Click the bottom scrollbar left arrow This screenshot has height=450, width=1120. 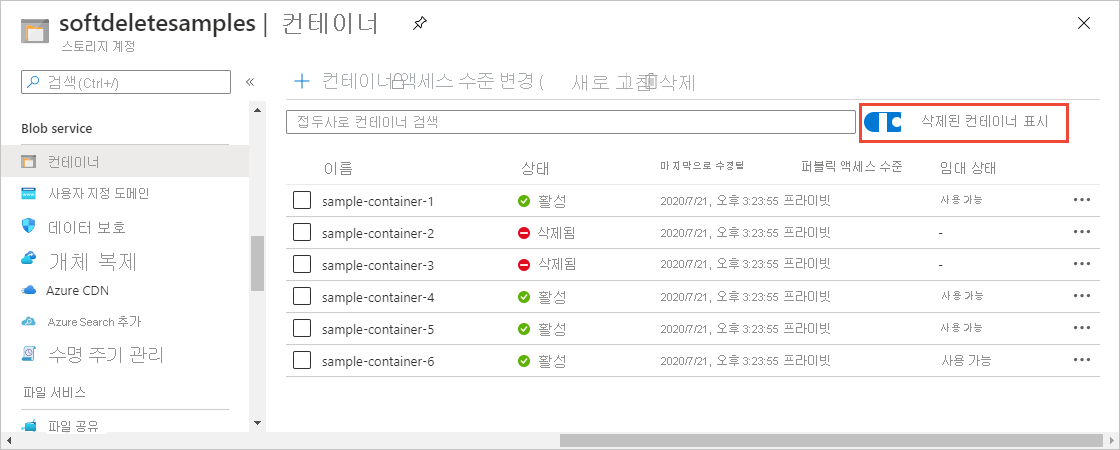point(7,441)
